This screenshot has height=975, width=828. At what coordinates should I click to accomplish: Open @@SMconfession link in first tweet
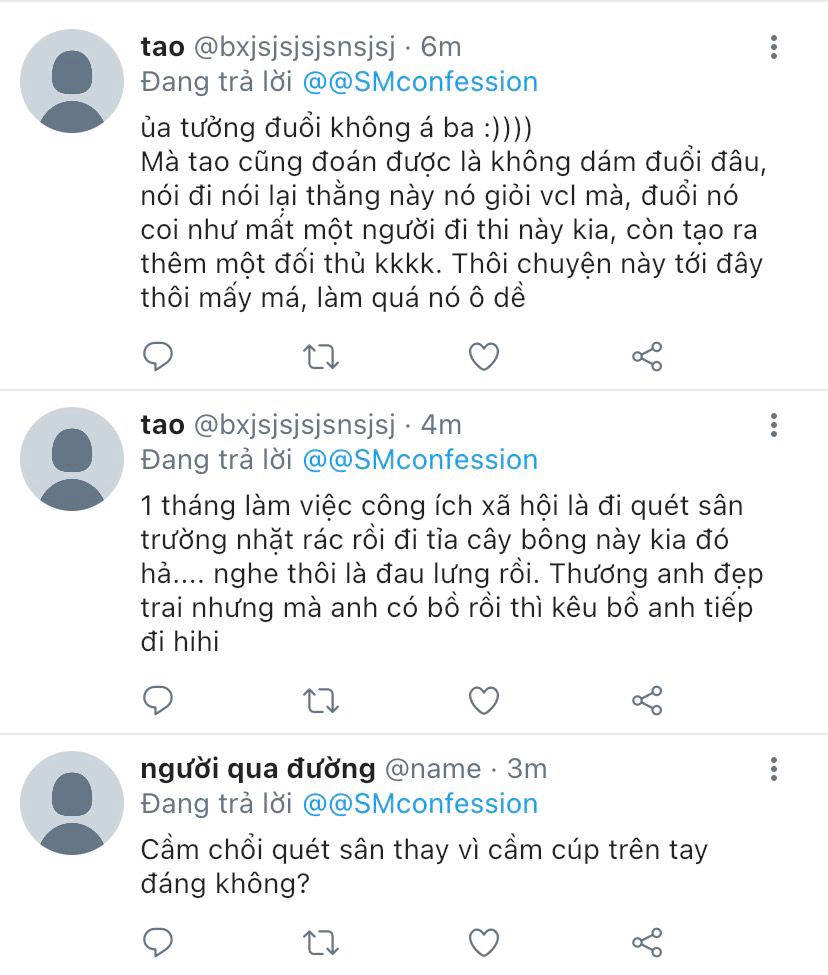[420, 82]
